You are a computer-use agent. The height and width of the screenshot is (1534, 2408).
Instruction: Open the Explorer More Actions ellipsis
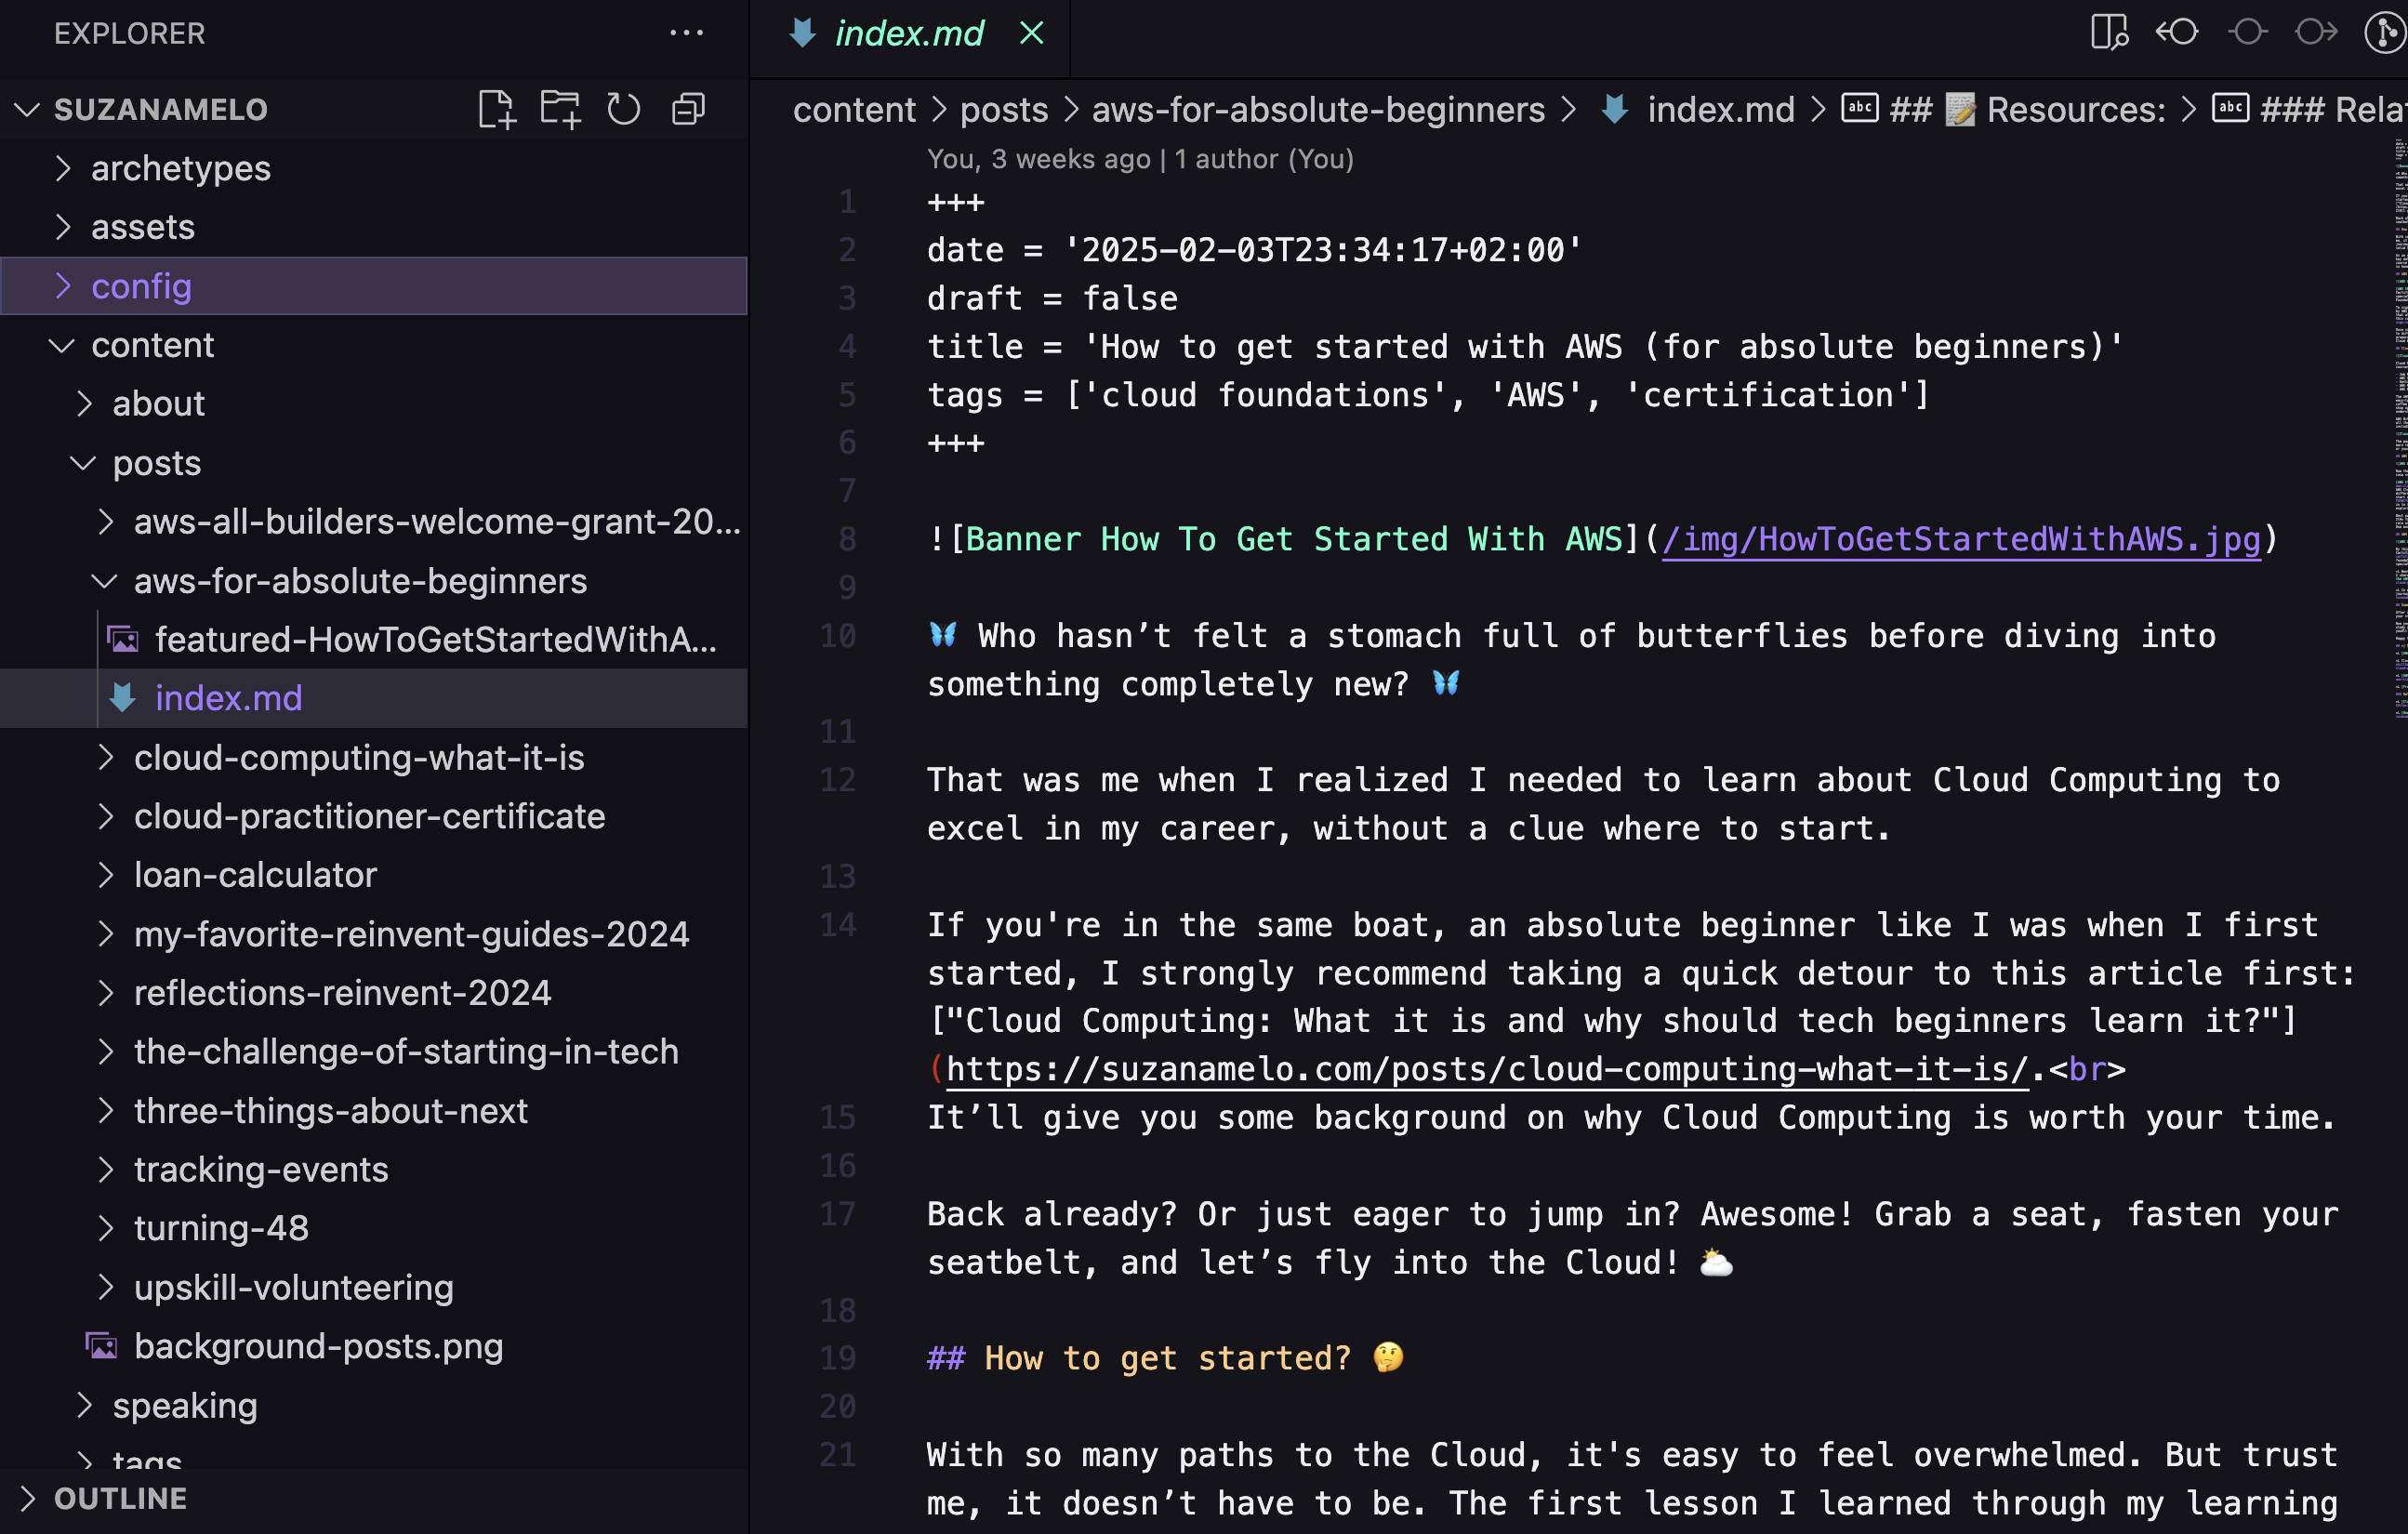click(x=687, y=33)
